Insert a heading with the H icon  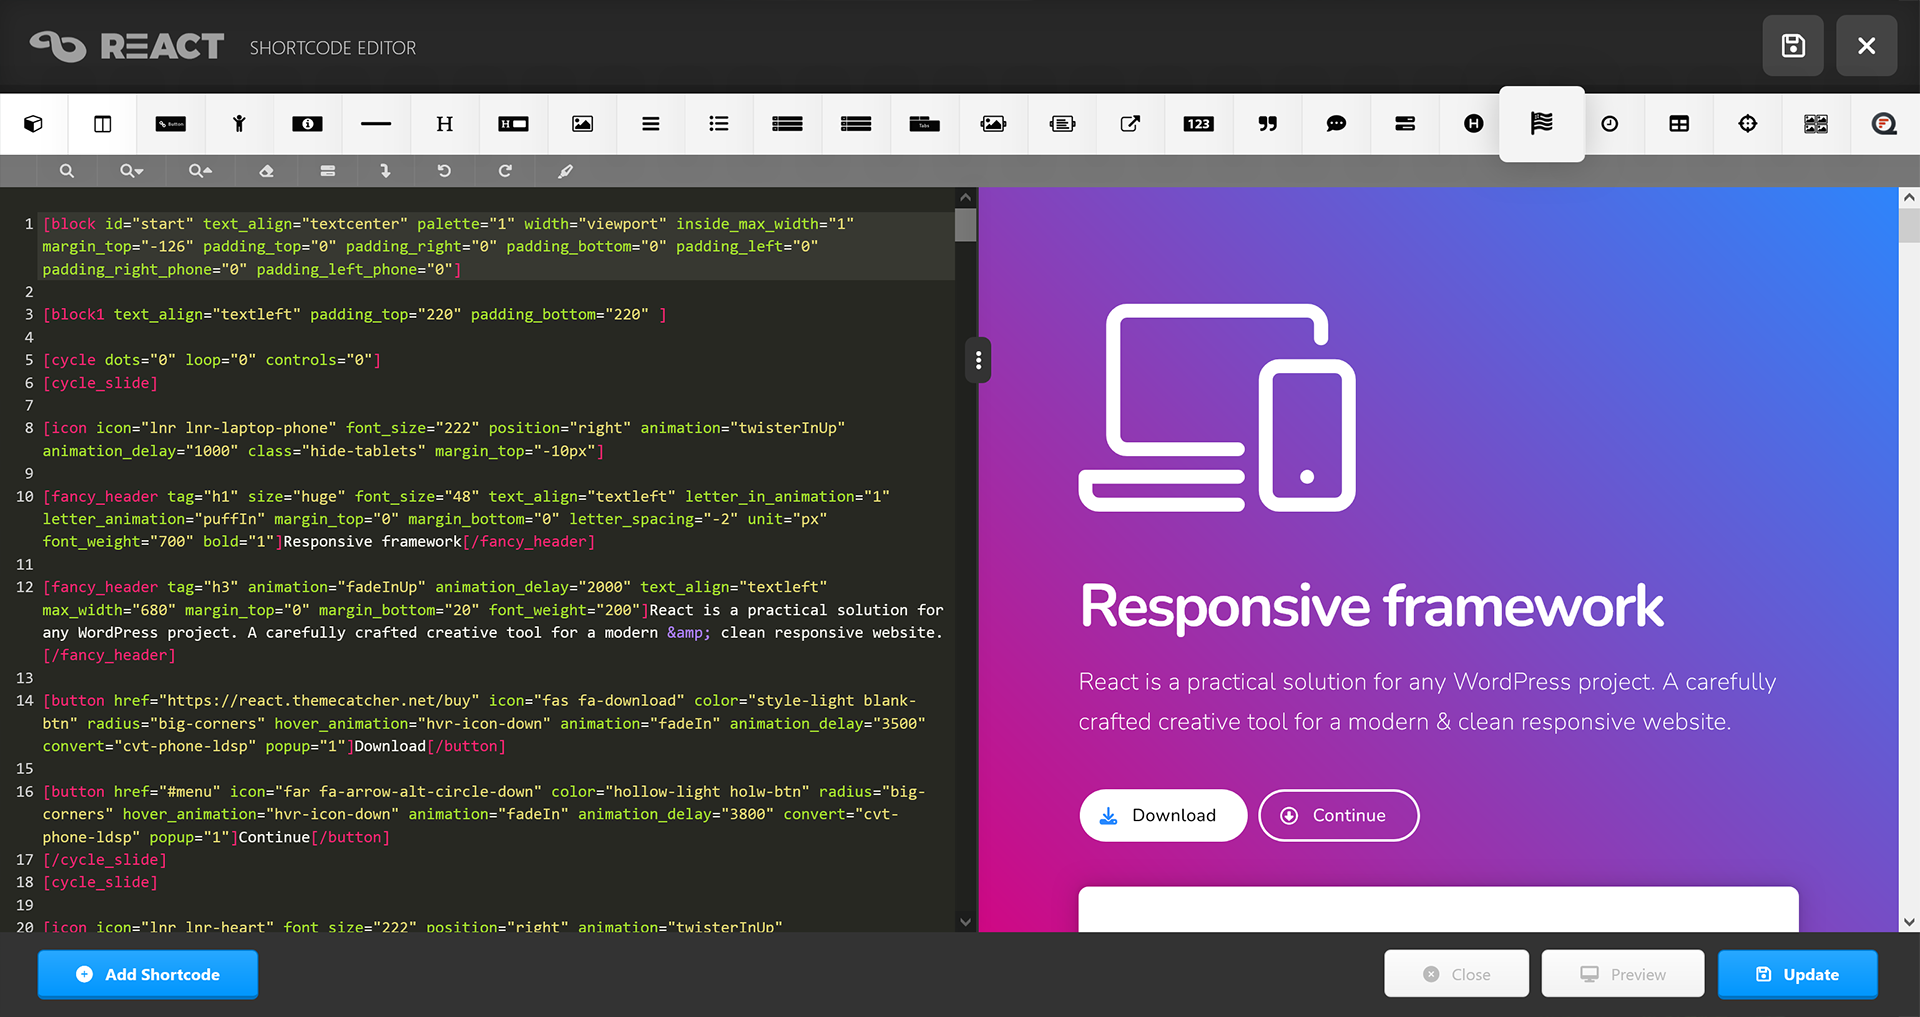tap(445, 124)
